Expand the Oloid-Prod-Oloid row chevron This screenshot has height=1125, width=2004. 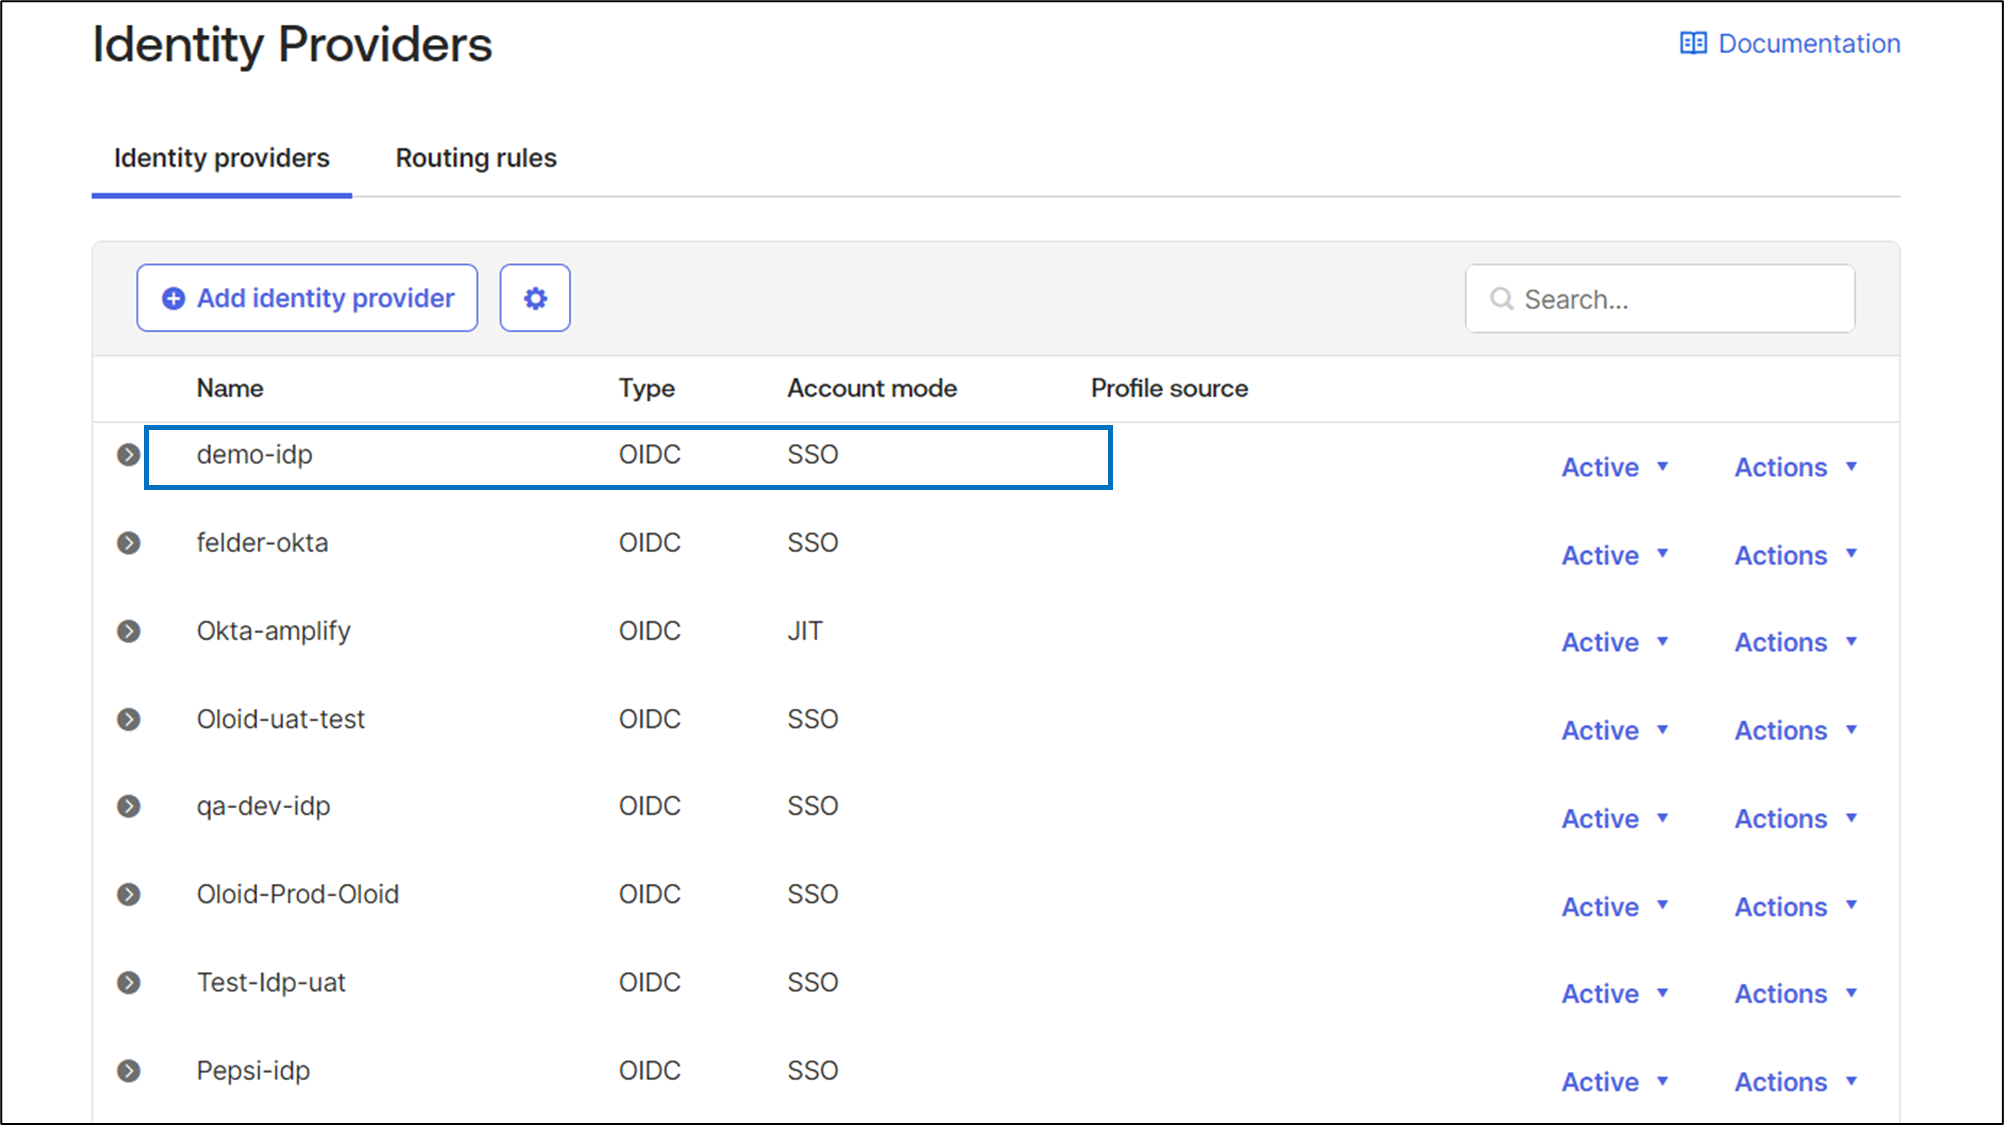point(129,894)
